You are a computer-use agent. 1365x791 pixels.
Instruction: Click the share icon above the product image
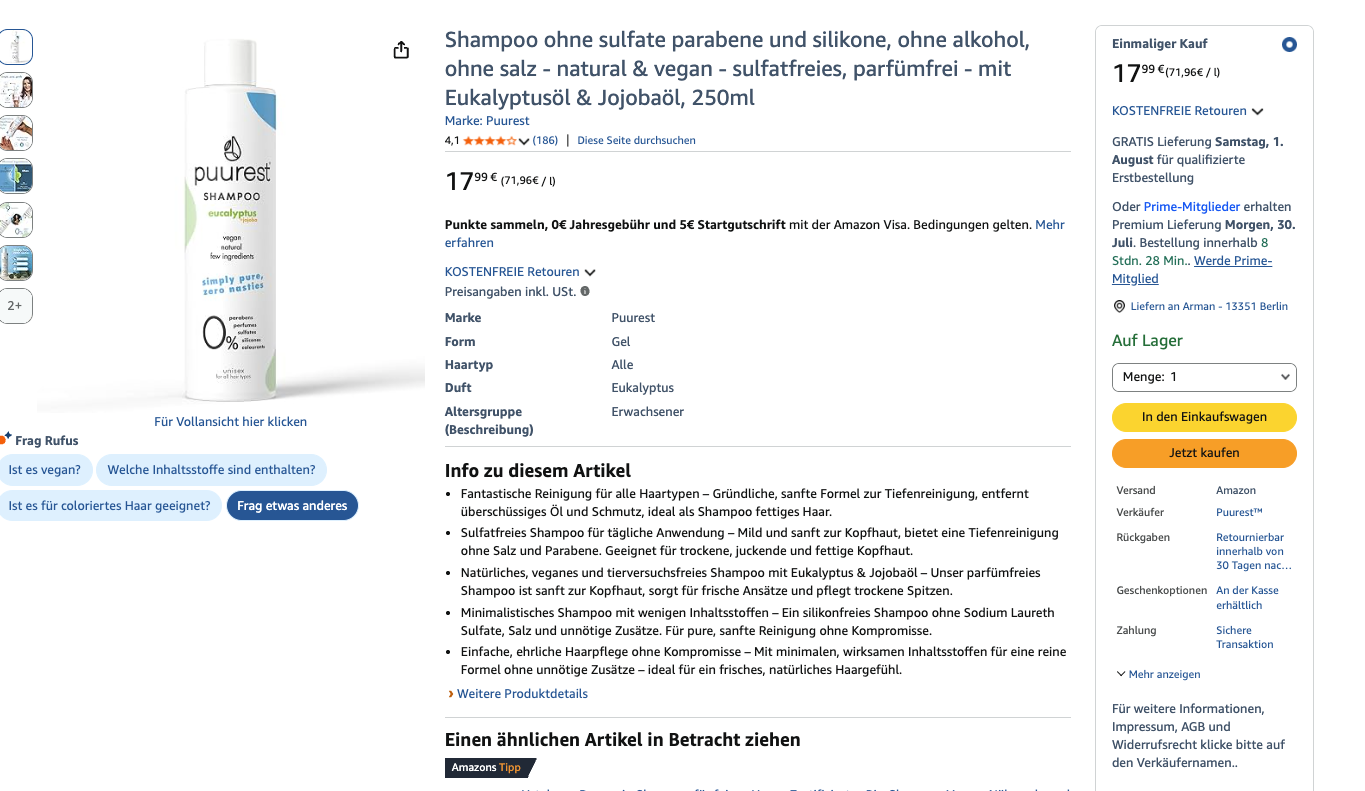tap(401, 50)
